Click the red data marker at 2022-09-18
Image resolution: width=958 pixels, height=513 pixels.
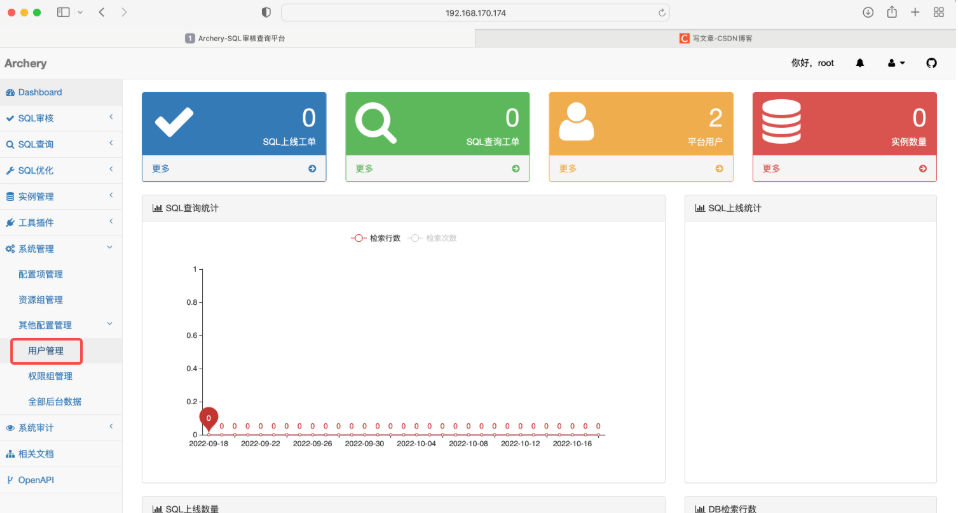pos(208,419)
